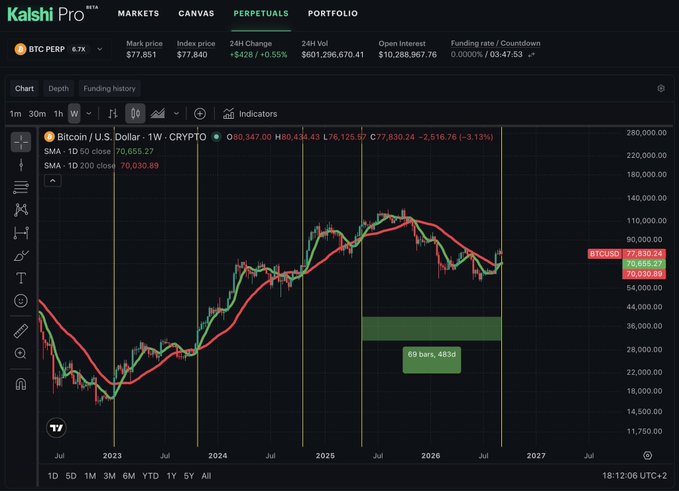Screen dimensions: 679x491
Task: Open the emoji icons tool
Action: tap(21, 300)
